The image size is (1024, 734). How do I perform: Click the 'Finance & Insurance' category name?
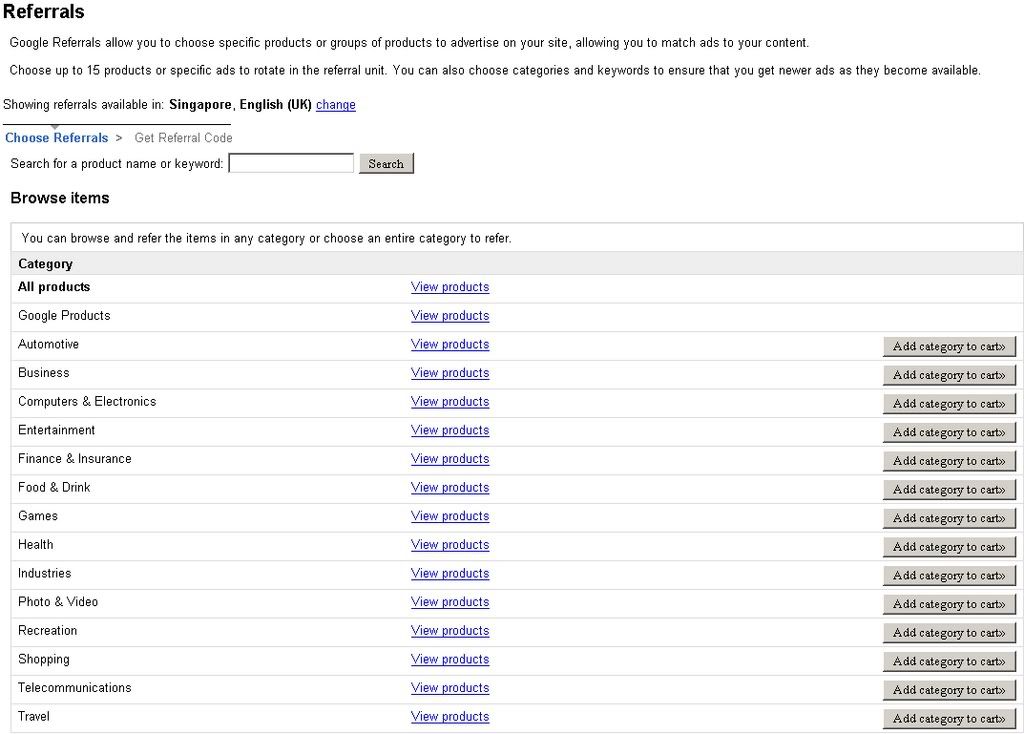pyautogui.click(x=74, y=459)
